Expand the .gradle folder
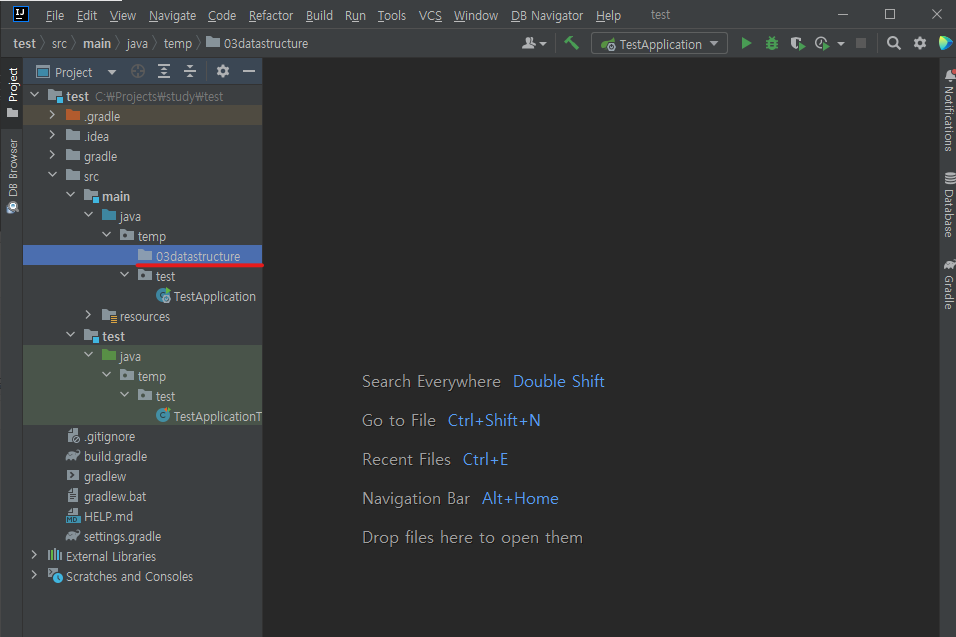The height and width of the screenshot is (637, 956). click(52, 115)
